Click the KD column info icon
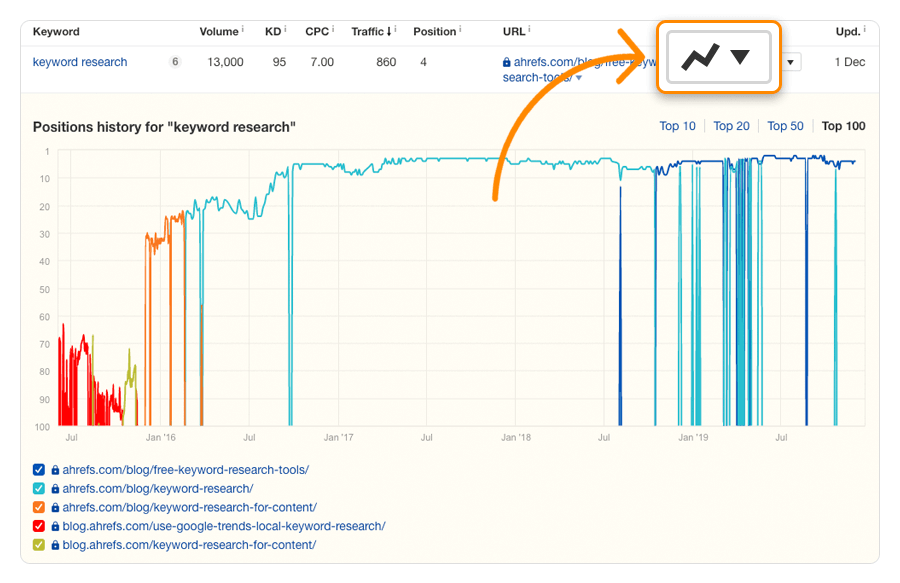The image size is (900, 583). tap(283, 28)
